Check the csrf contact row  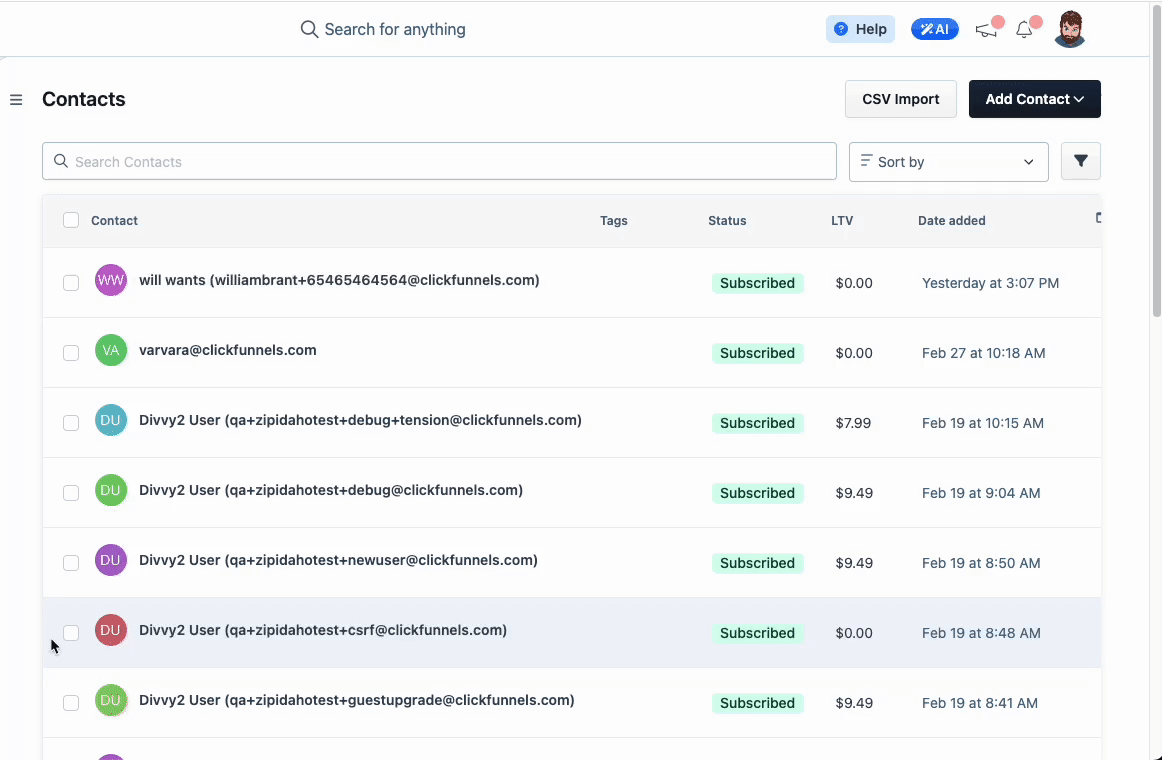point(70,633)
